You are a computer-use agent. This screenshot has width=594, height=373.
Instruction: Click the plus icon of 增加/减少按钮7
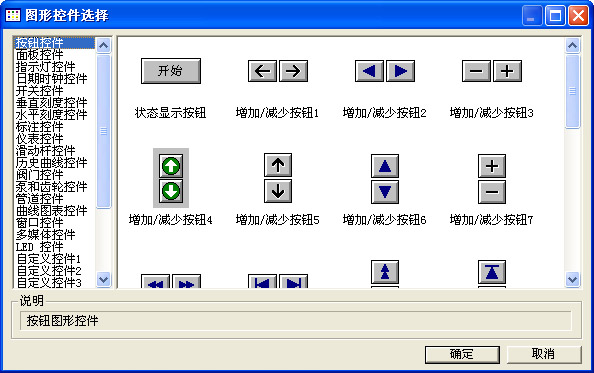pyautogui.click(x=492, y=166)
